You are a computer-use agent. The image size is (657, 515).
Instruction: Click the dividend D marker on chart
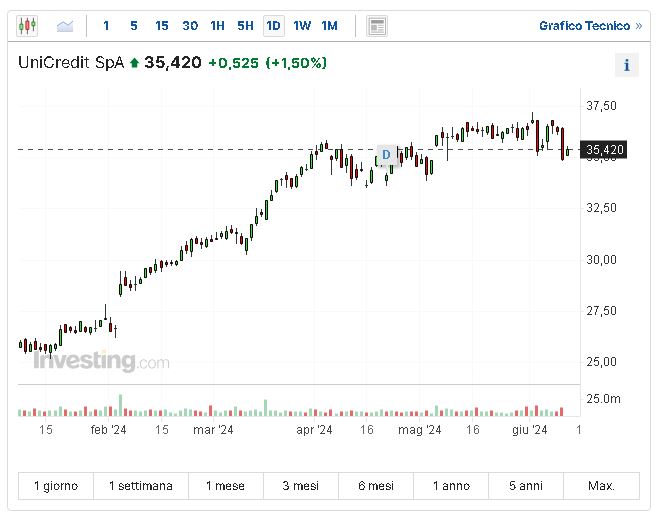[386, 155]
